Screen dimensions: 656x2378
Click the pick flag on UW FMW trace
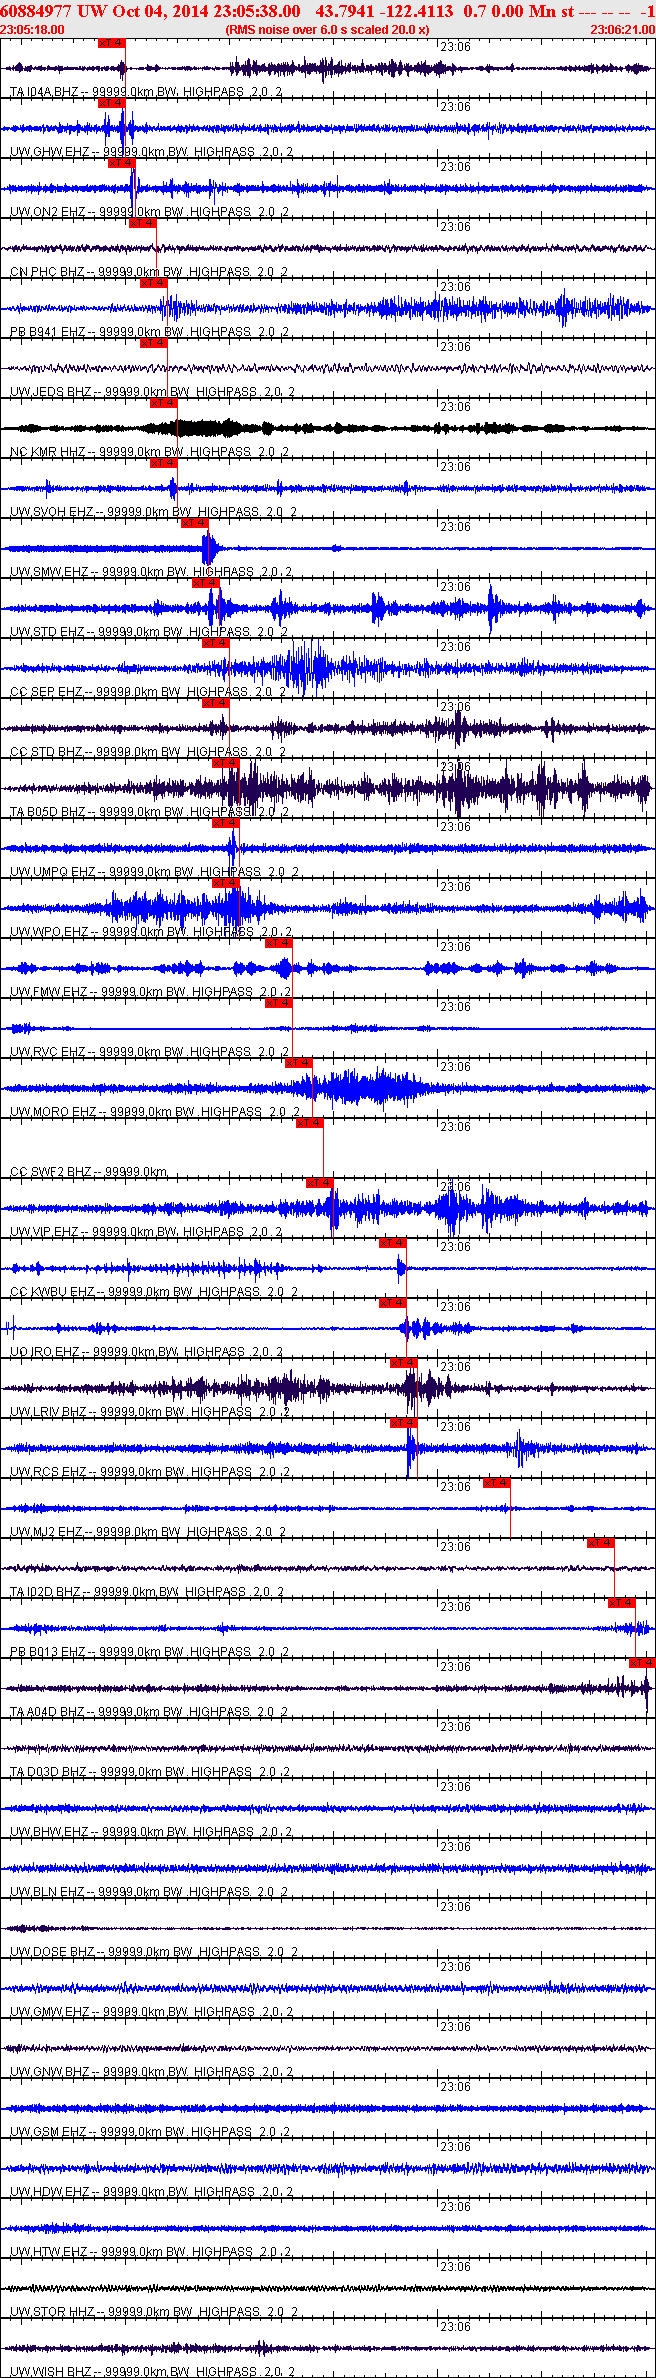[x=279, y=943]
